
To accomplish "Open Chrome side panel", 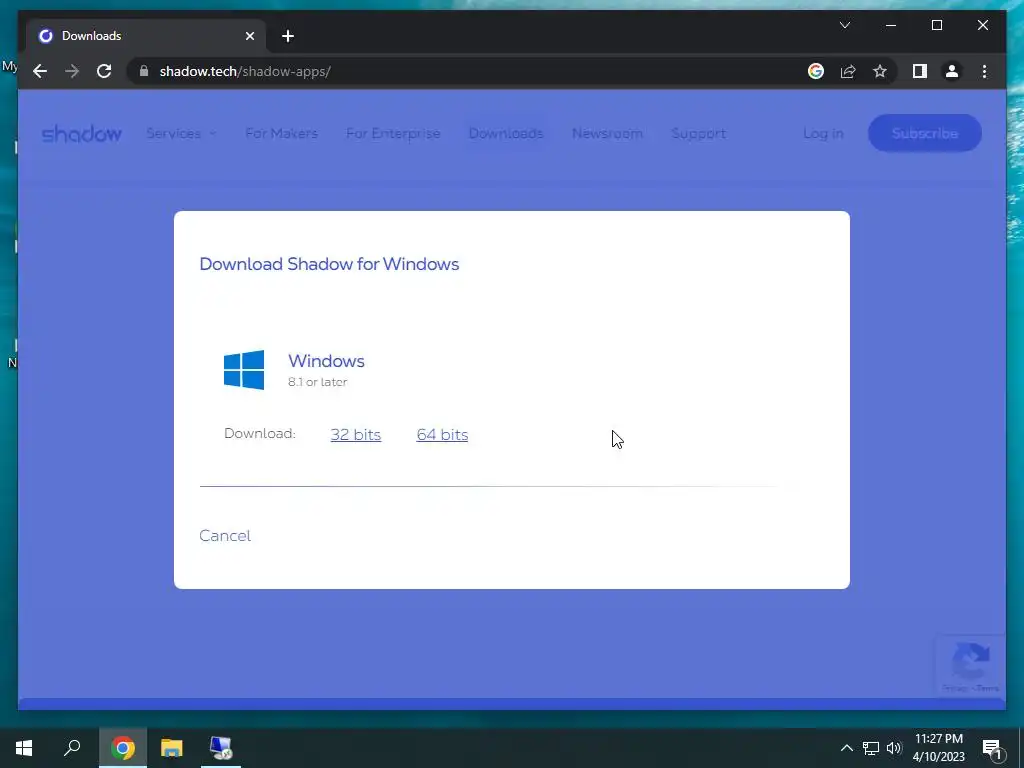I will click(920, 71).
